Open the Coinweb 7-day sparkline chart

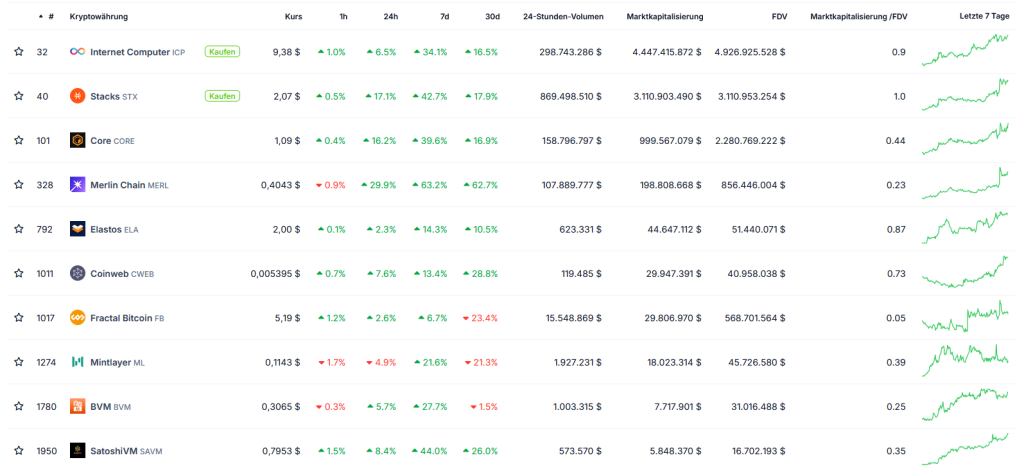[x=965, y=272]
